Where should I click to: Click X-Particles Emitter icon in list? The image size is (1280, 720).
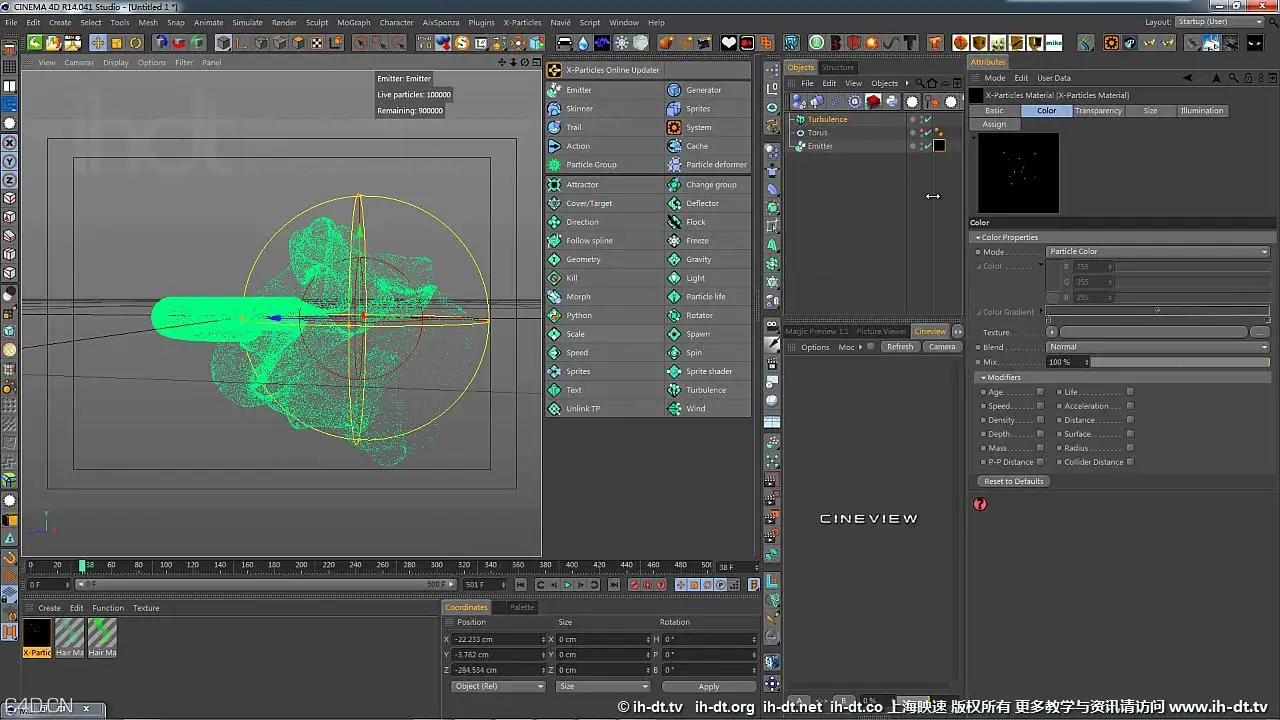click(554, 90)
